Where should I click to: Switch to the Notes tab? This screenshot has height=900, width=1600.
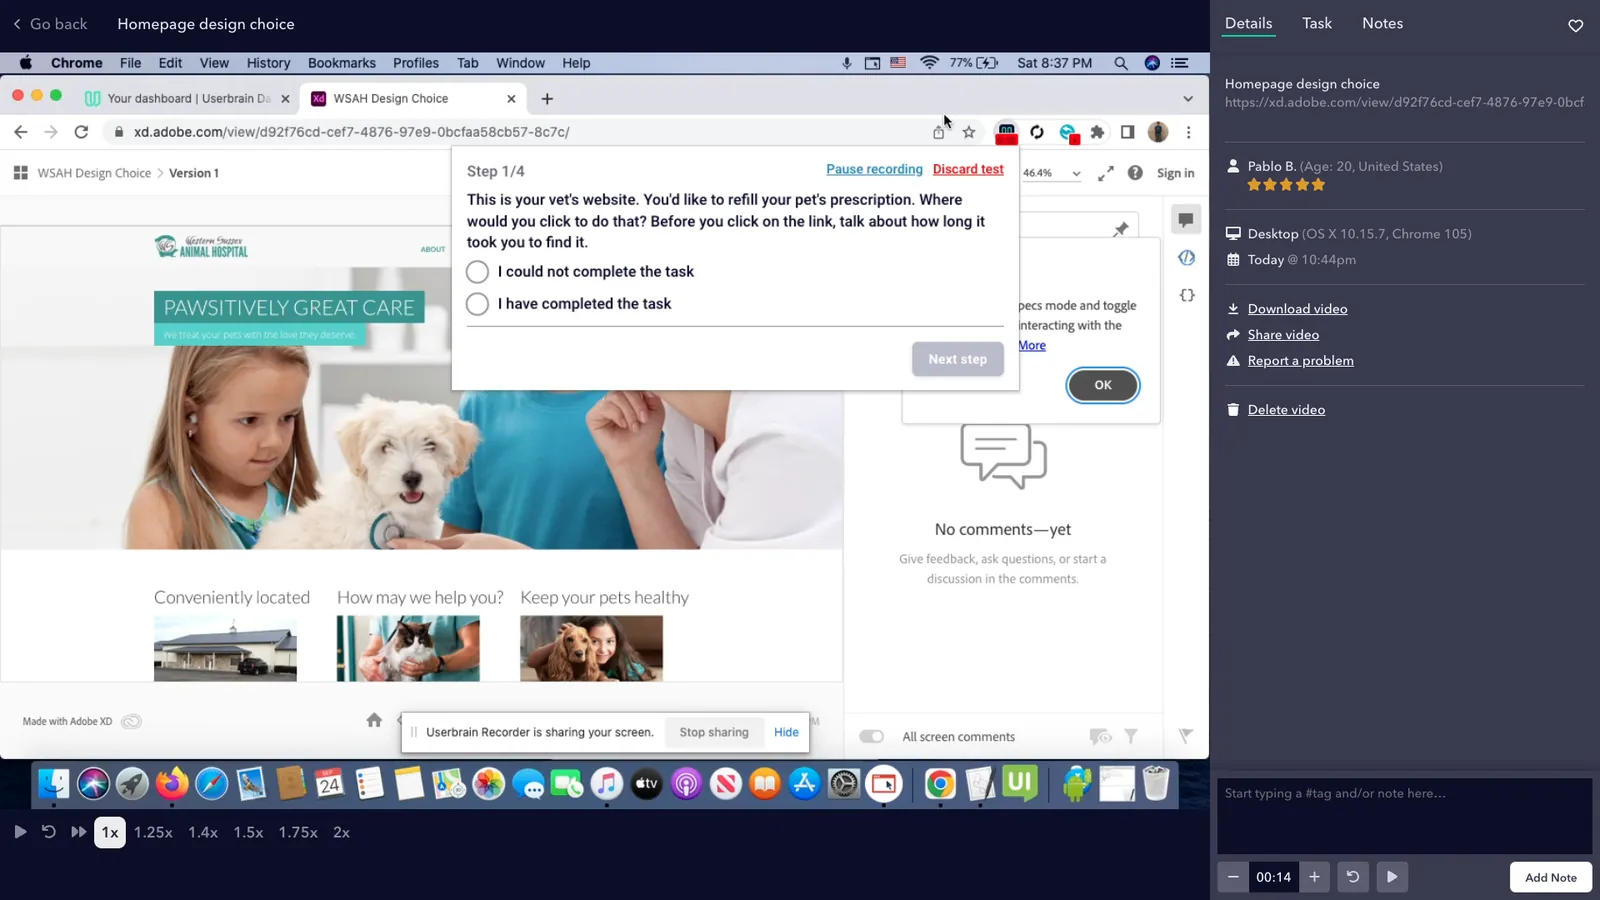[1382, 23]
